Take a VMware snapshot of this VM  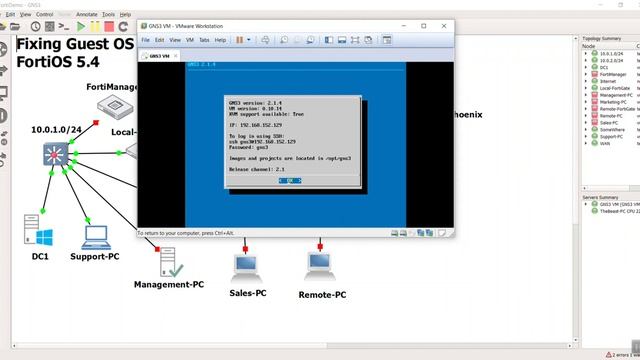click(284, 40)
